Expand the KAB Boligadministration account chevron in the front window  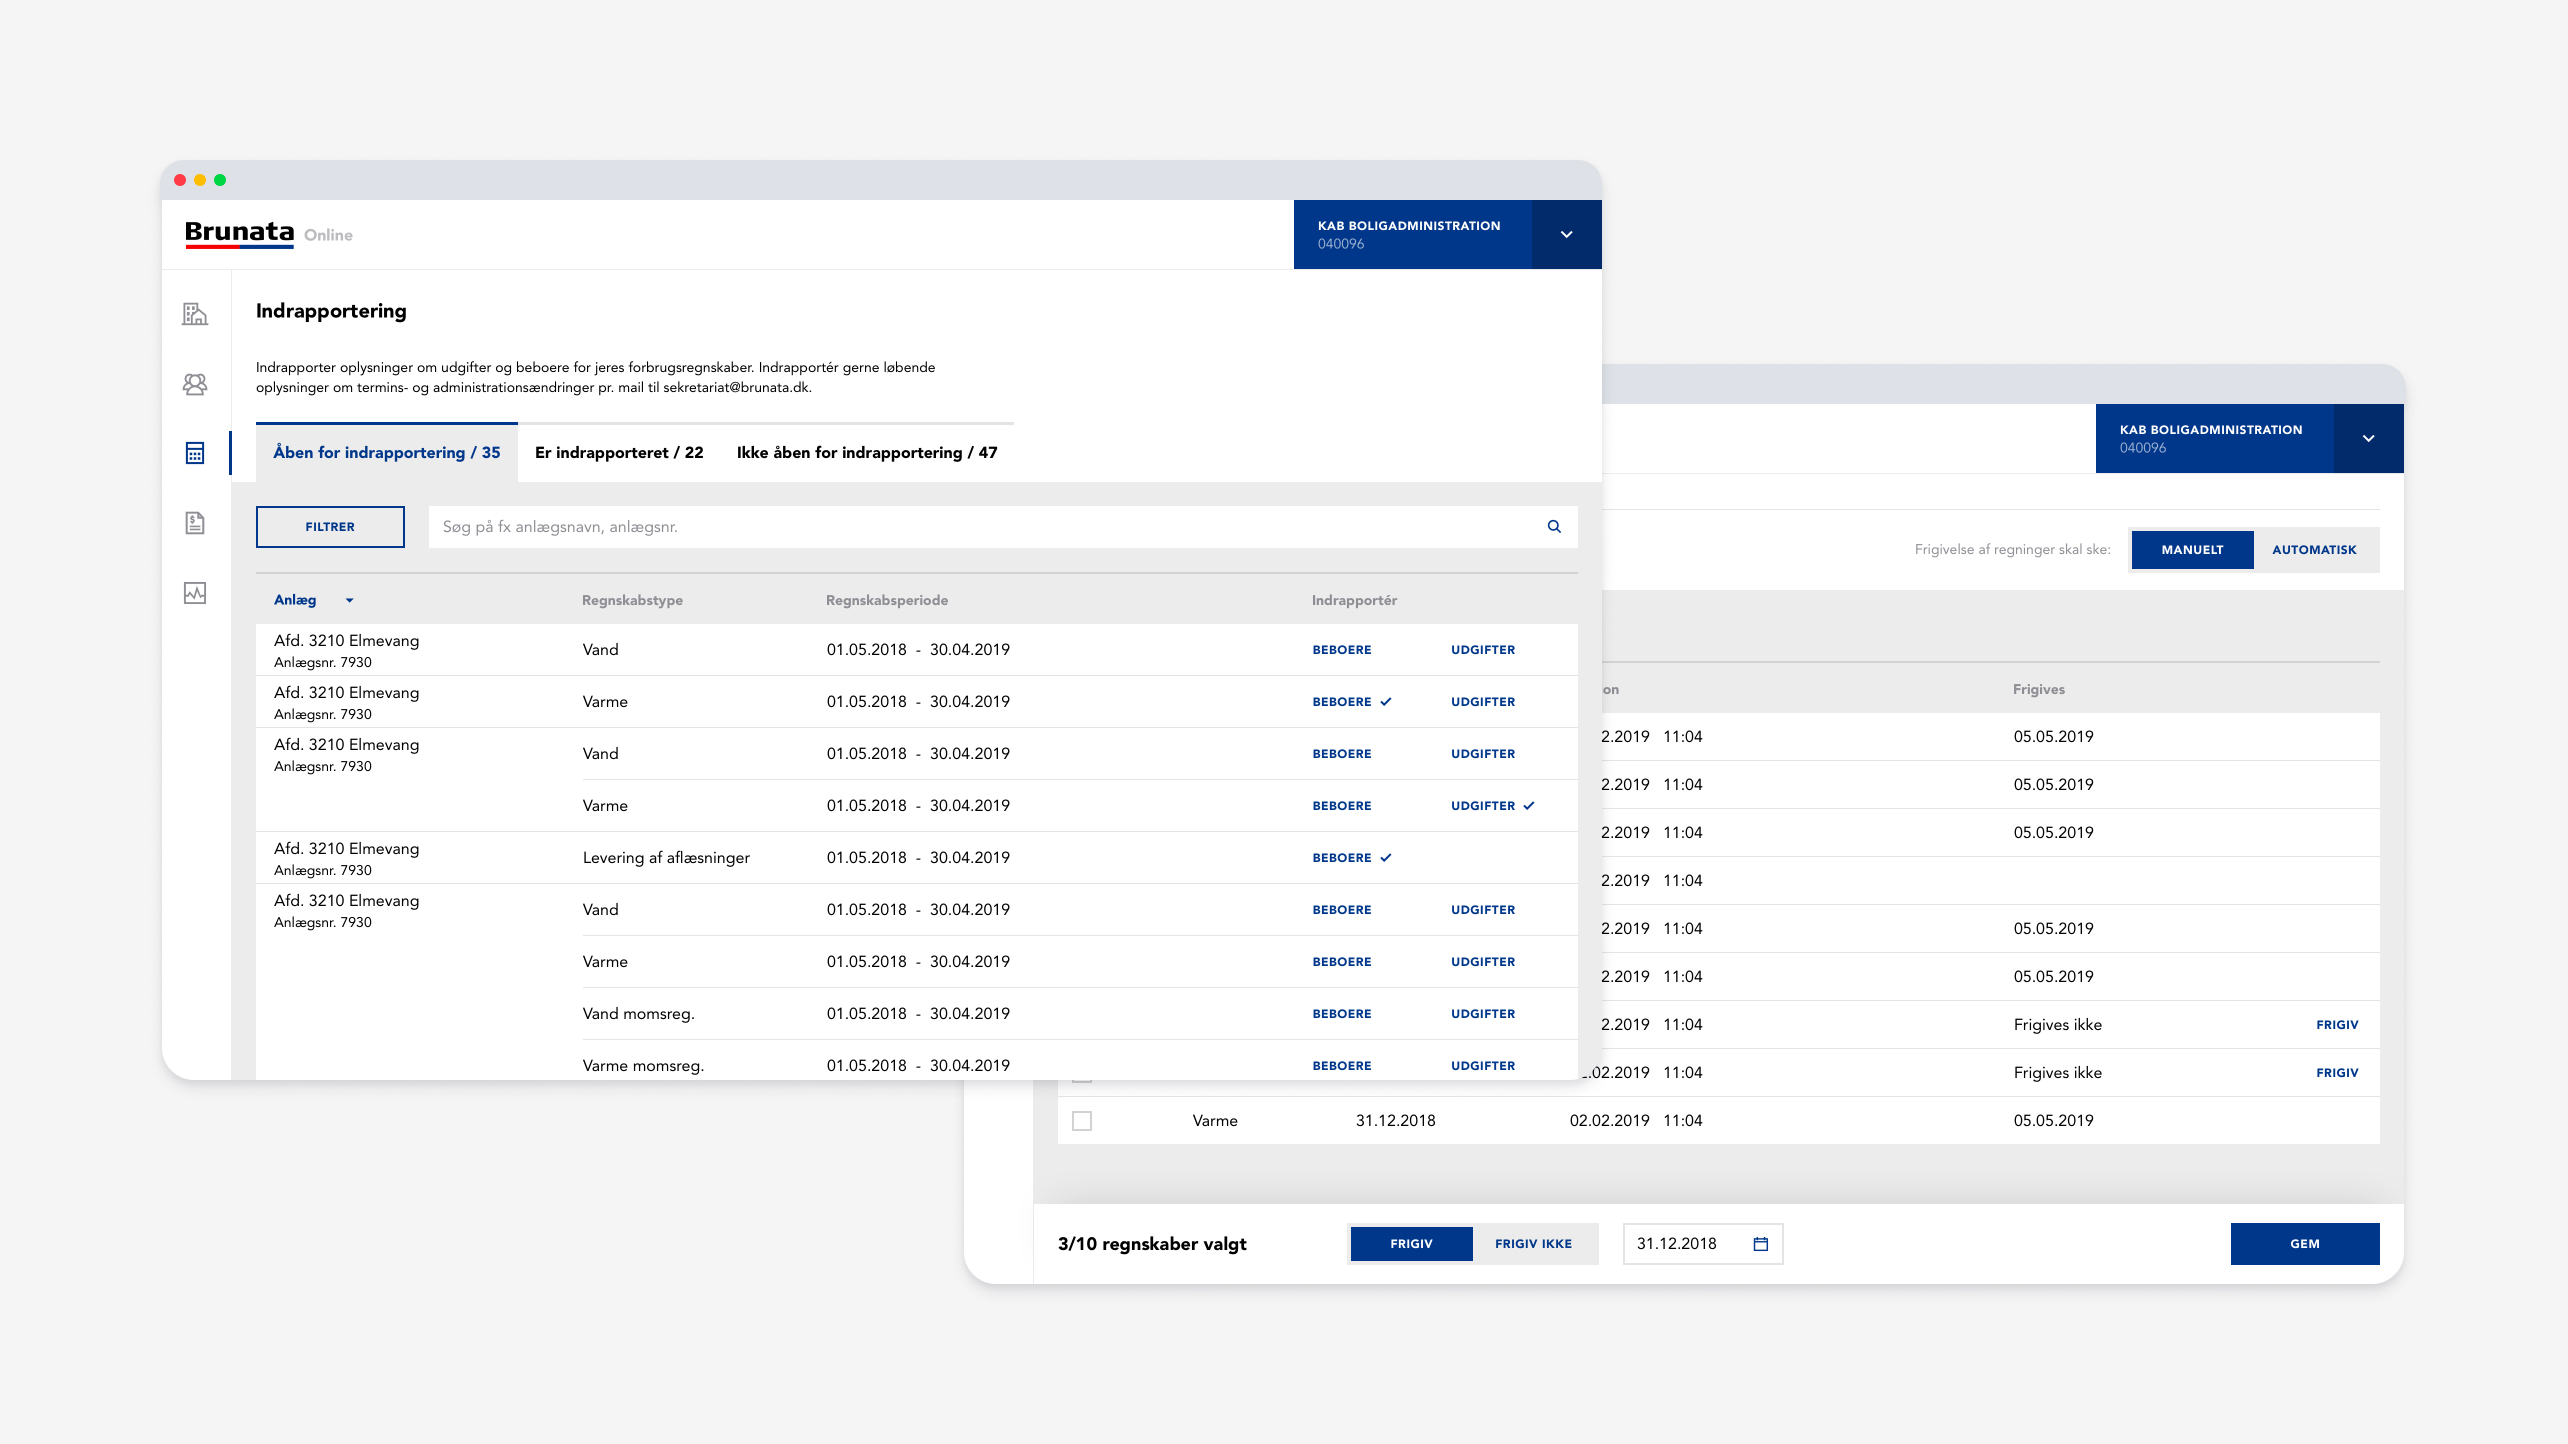(1566, 235)
